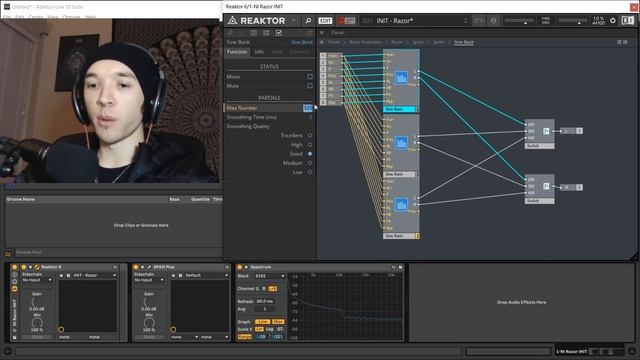This screenshot has width=640, height=360.
Task: Open the Reaktor 6 plug-in window wrench icon
Action: 37,267
